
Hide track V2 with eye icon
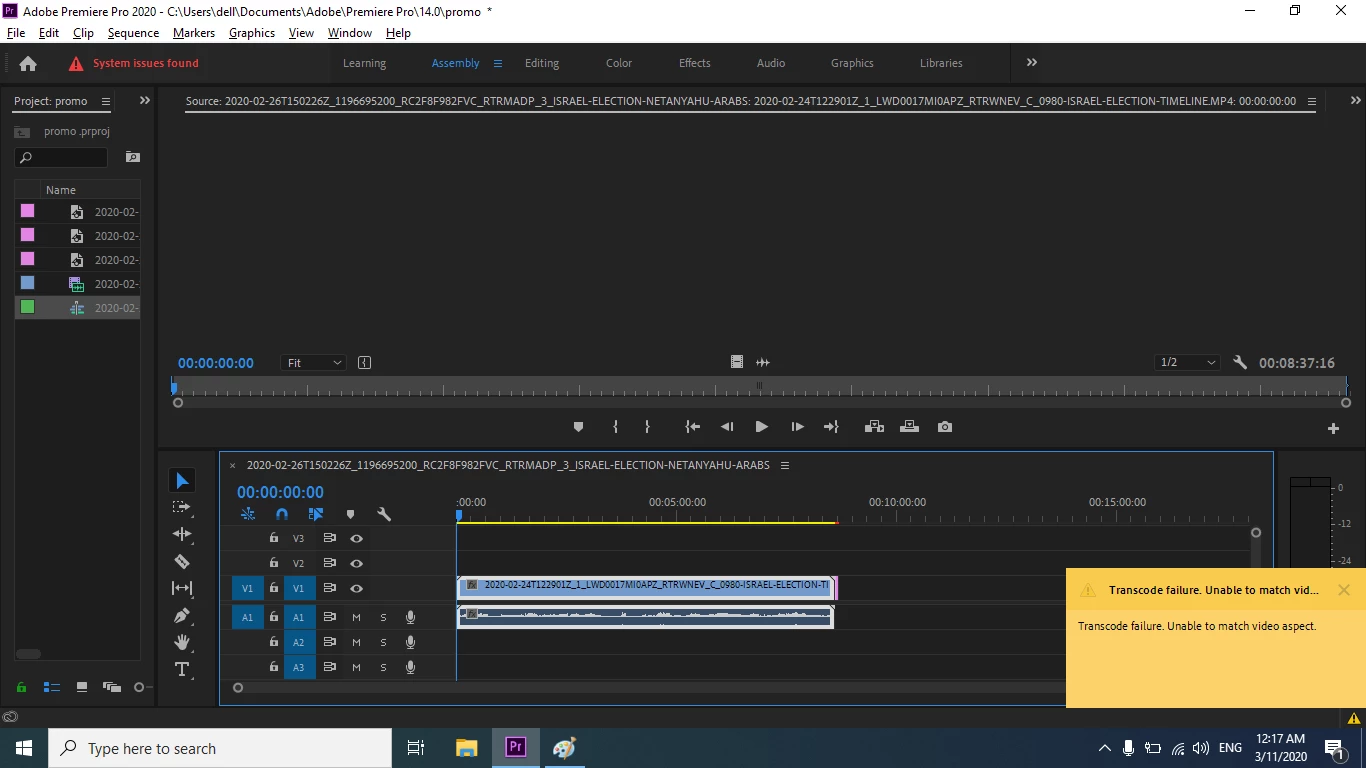tap(356, 563)
